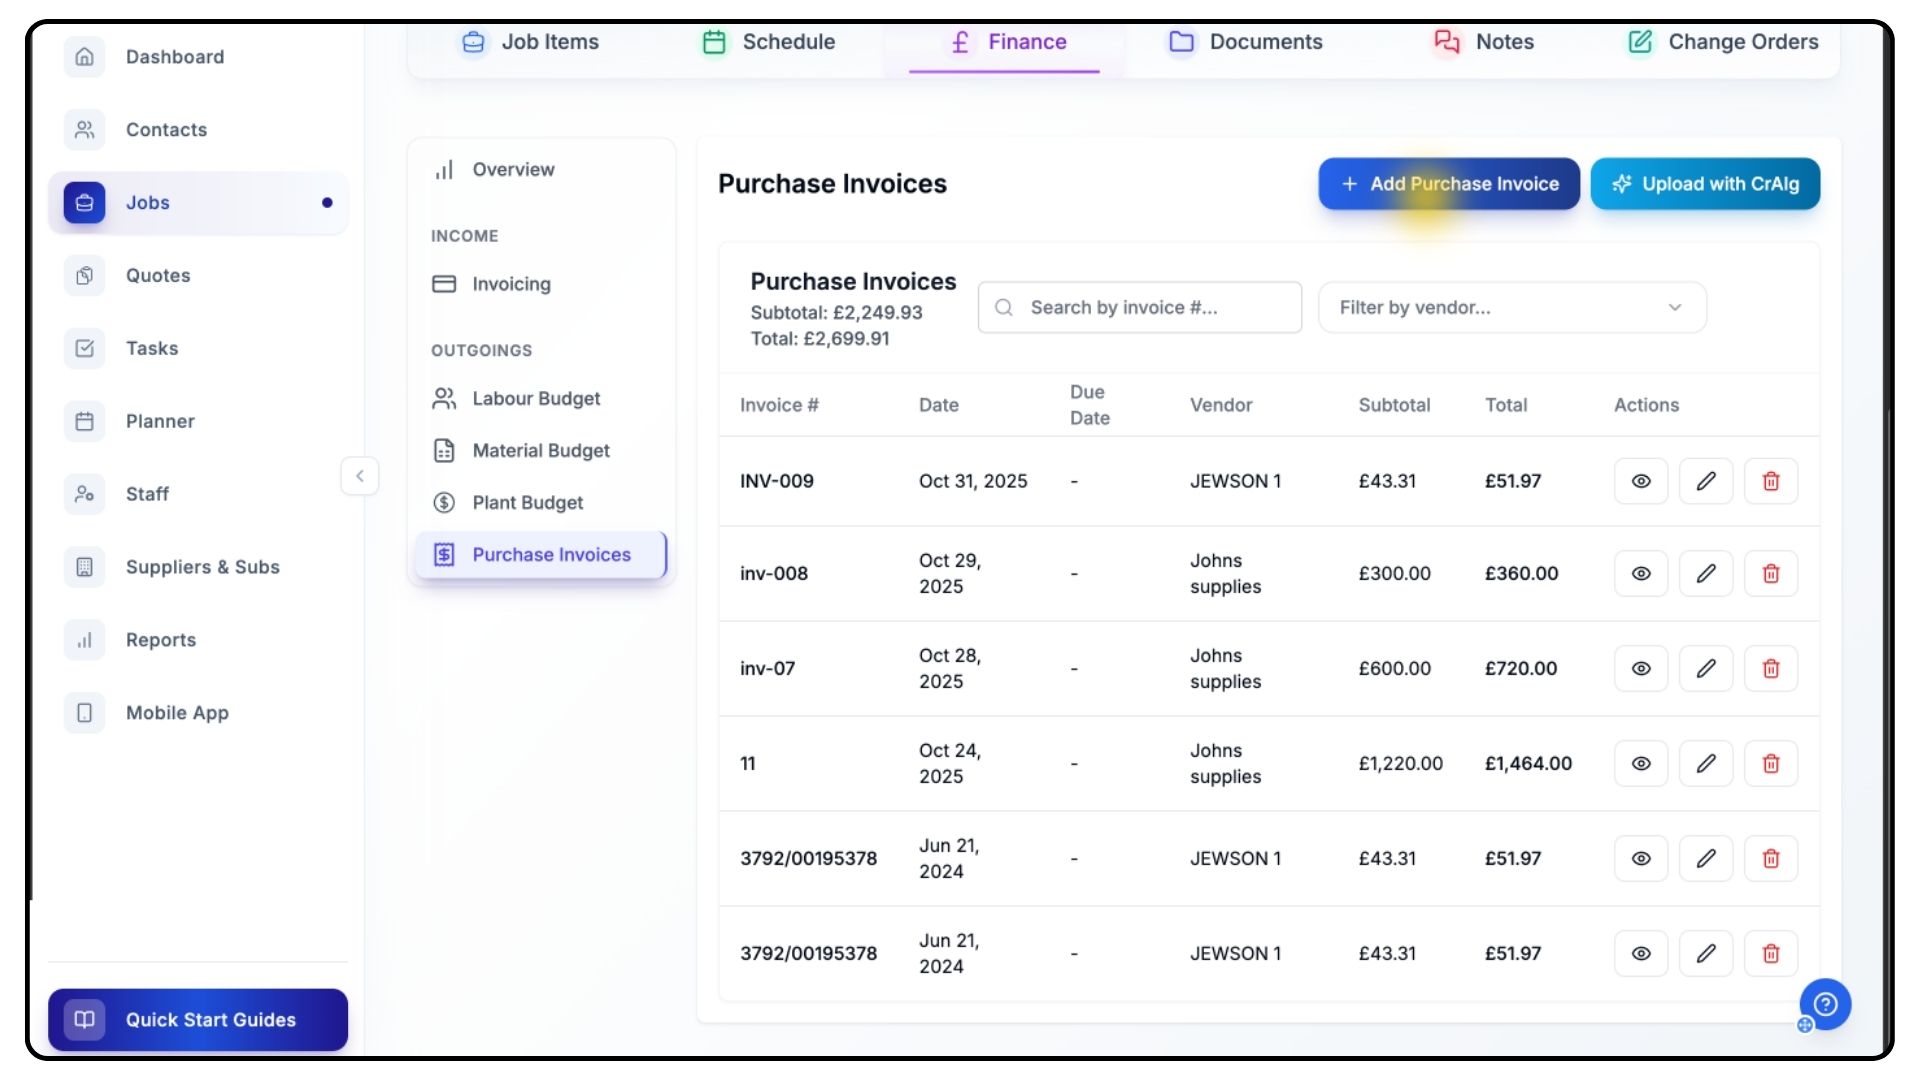
Task: Click the help question mark icon
Action: 1825,1003
